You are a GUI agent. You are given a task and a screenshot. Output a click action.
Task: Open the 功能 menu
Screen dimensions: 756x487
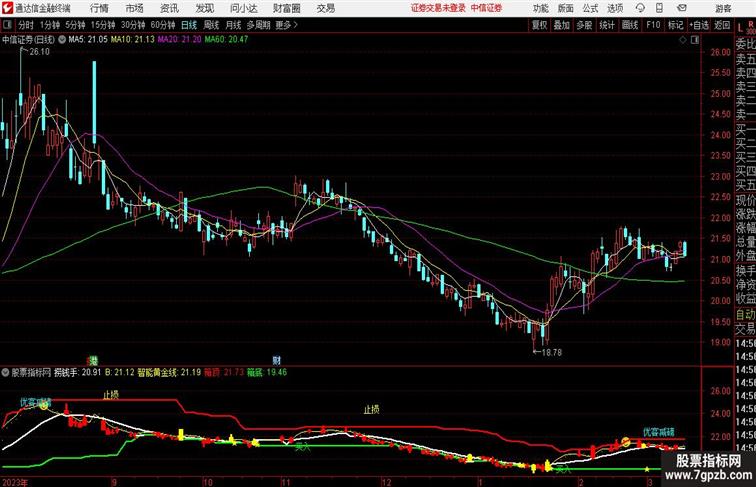(540, 8)
